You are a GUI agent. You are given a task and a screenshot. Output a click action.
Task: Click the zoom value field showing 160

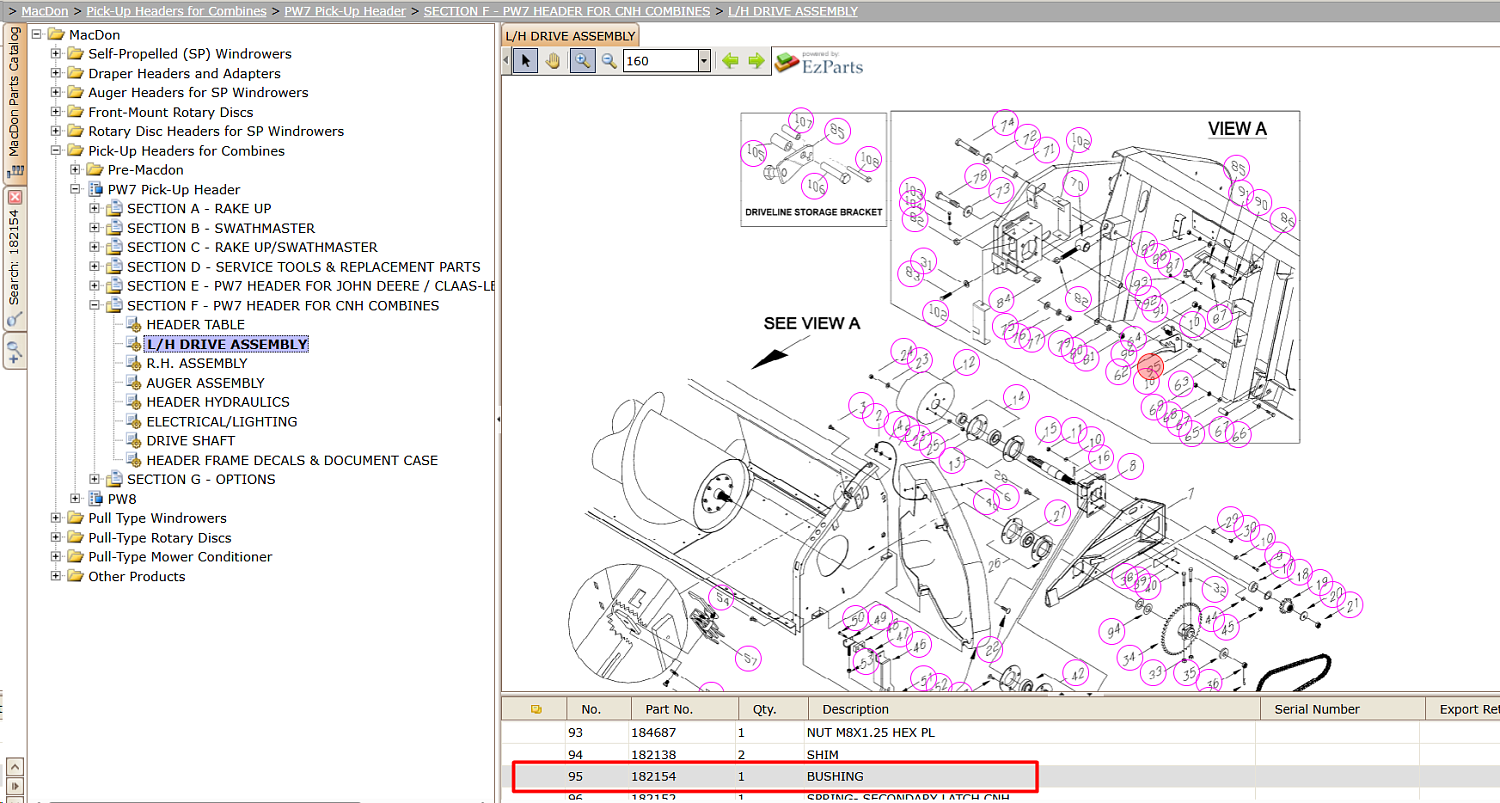click(660, 61)
